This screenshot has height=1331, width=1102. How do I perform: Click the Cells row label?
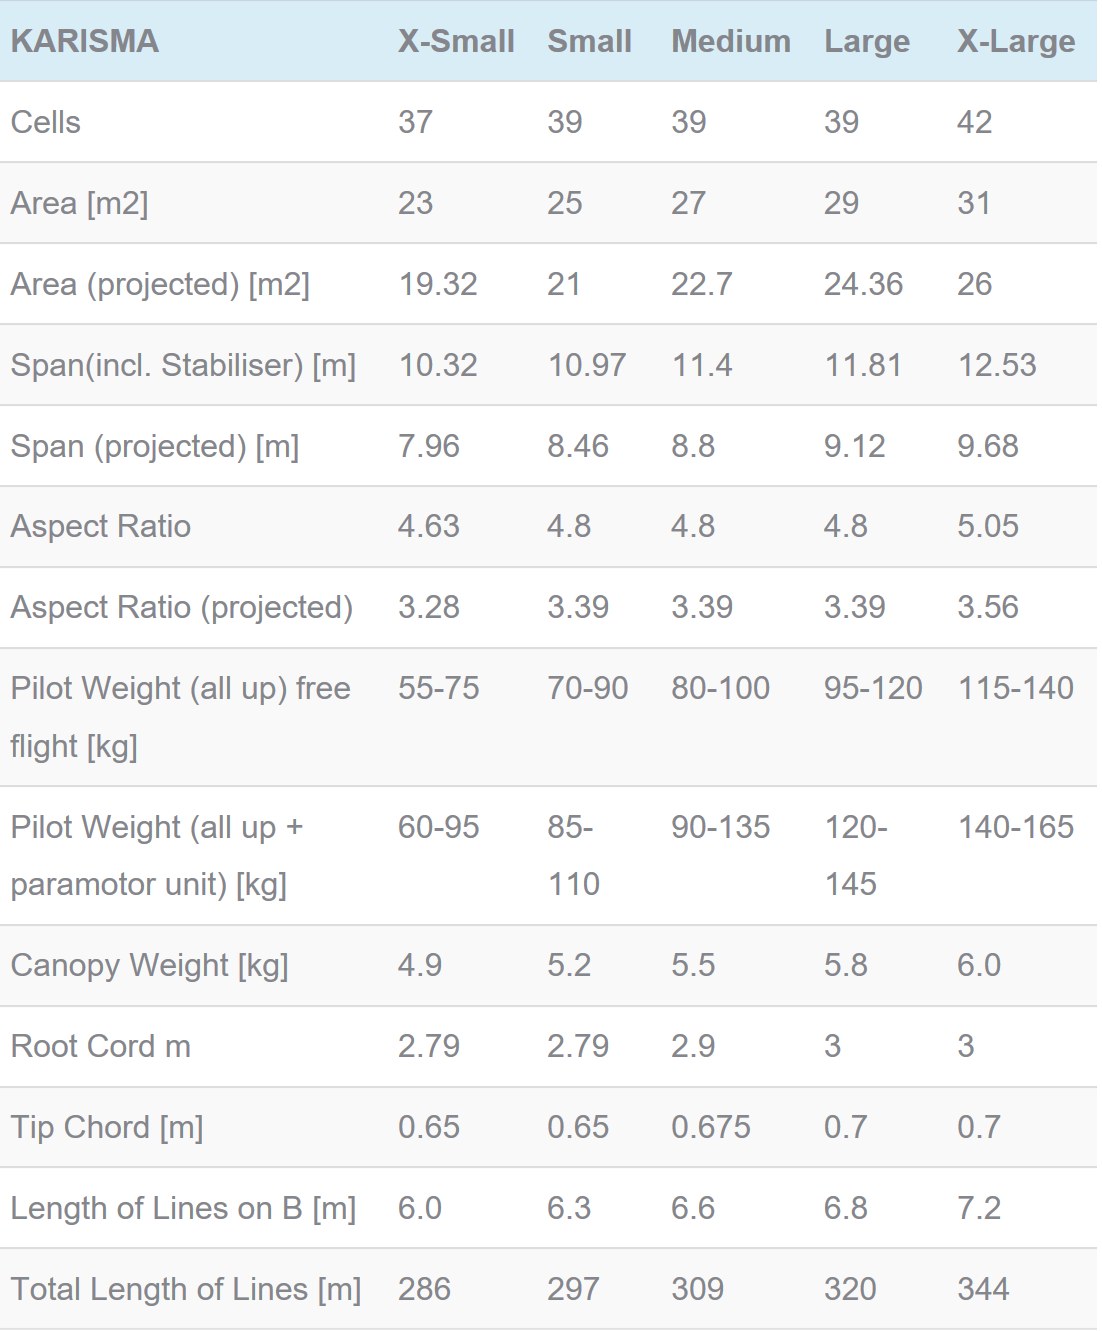point(45,122)
